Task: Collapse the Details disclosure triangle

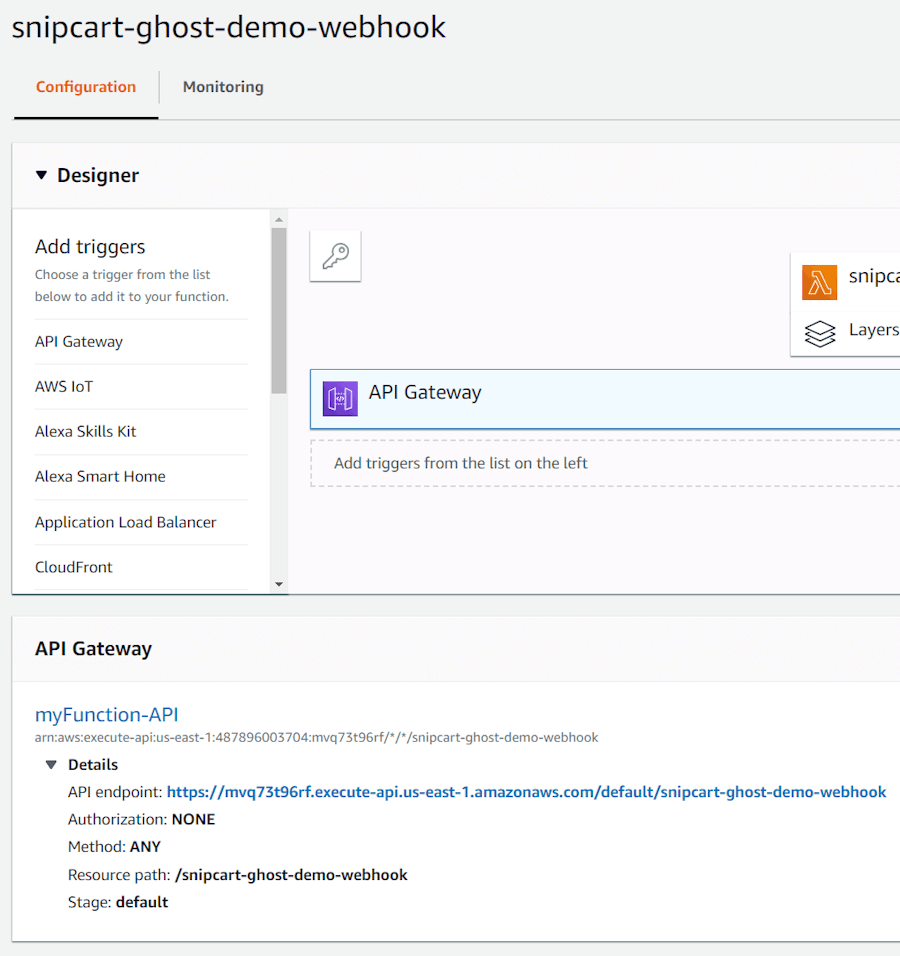Action: pos(51,765)
